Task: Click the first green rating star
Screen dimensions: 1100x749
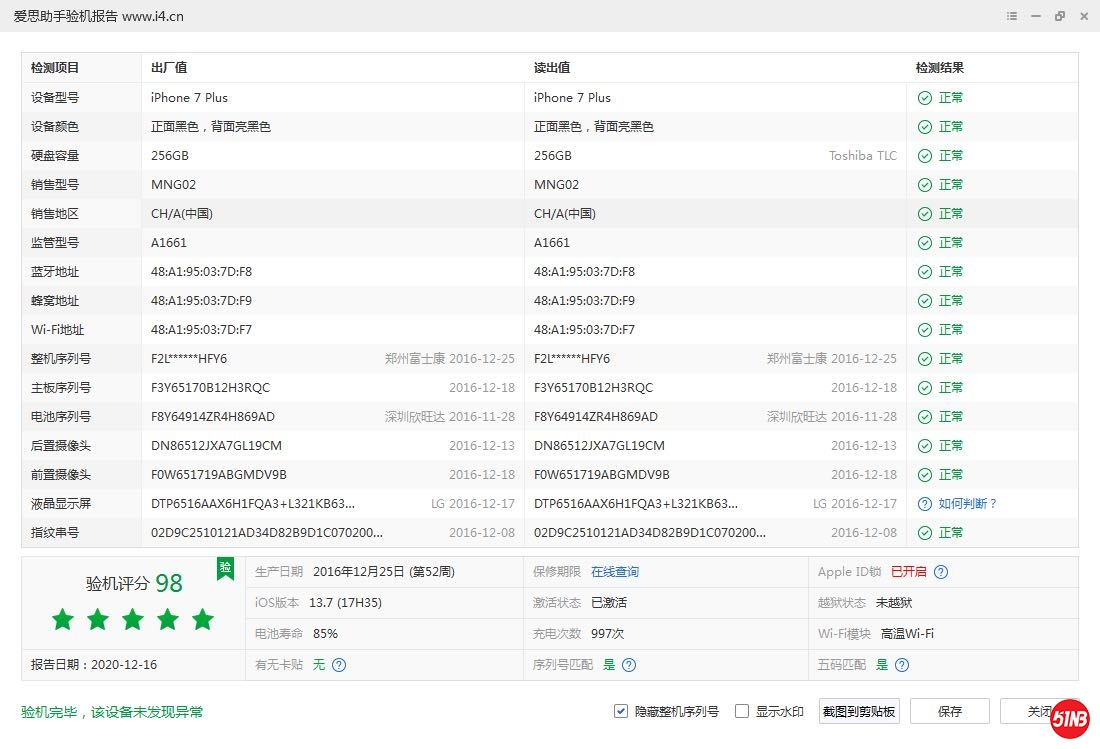Action: (x=63, y=619)
